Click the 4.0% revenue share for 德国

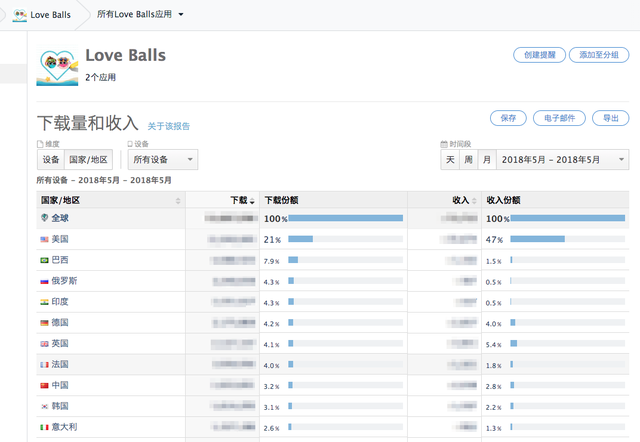pos(493,324)
